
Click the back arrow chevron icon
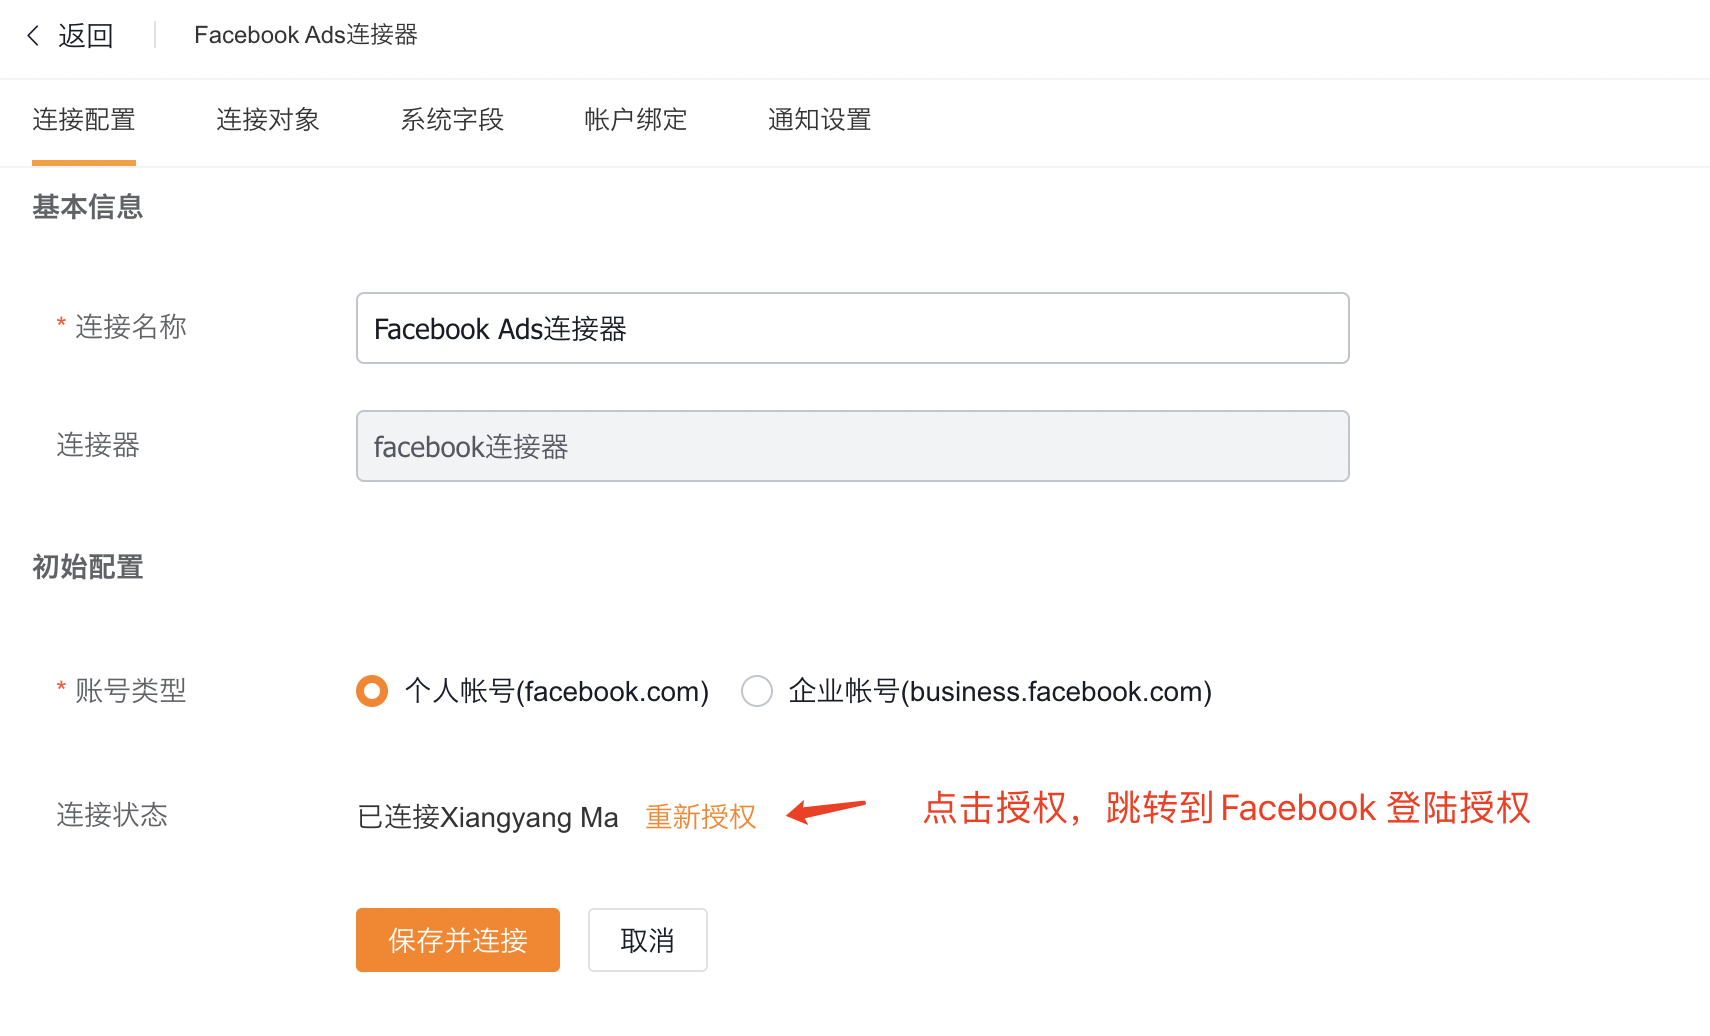click(33, 36)
